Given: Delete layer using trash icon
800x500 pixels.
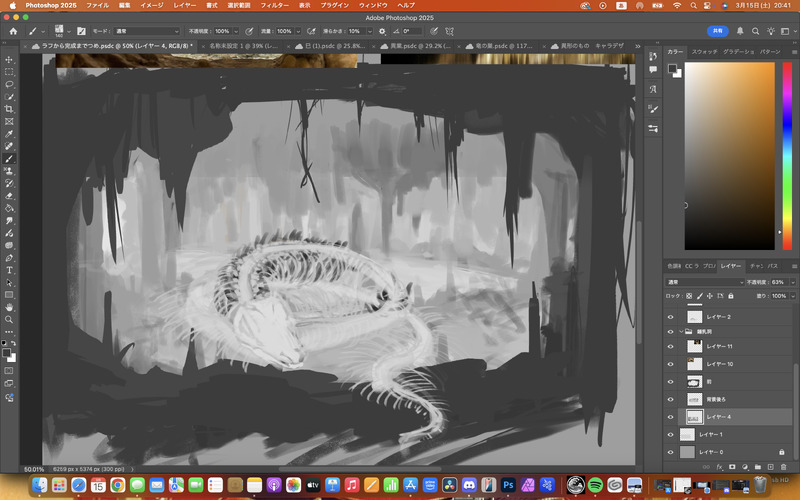Looking at the screenshot, I should 781,466.
